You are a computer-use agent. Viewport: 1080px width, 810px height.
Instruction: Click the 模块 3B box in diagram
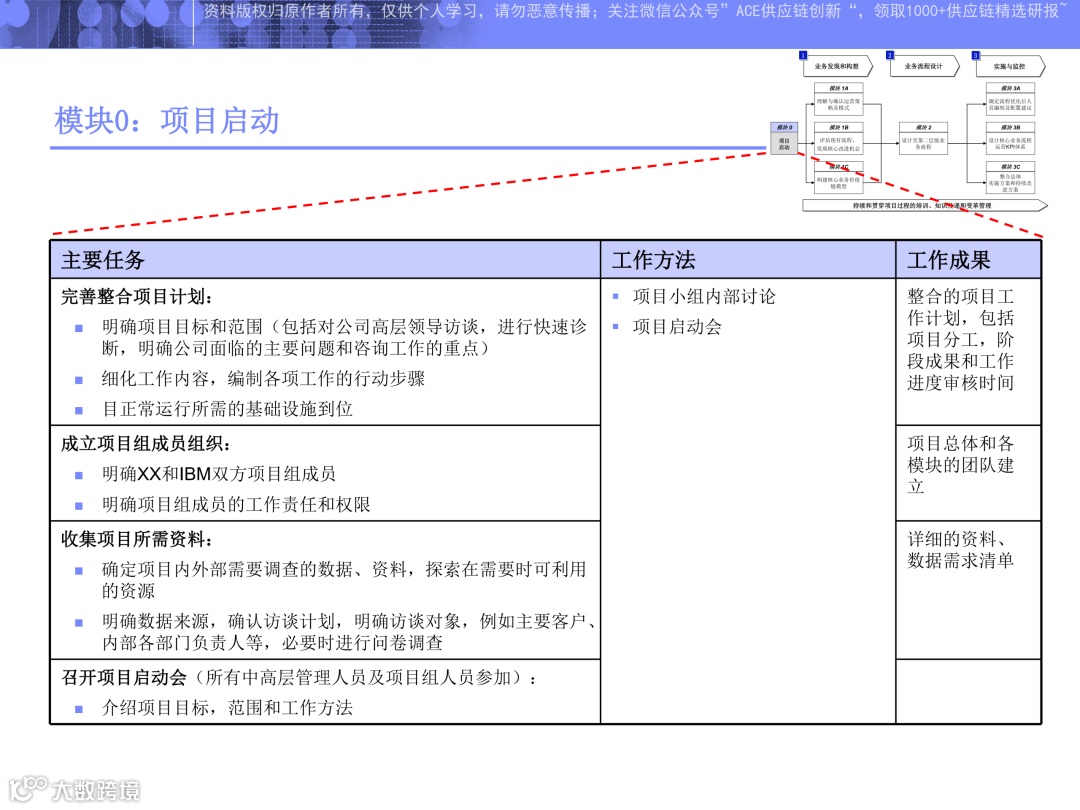tap(1010, 138)
